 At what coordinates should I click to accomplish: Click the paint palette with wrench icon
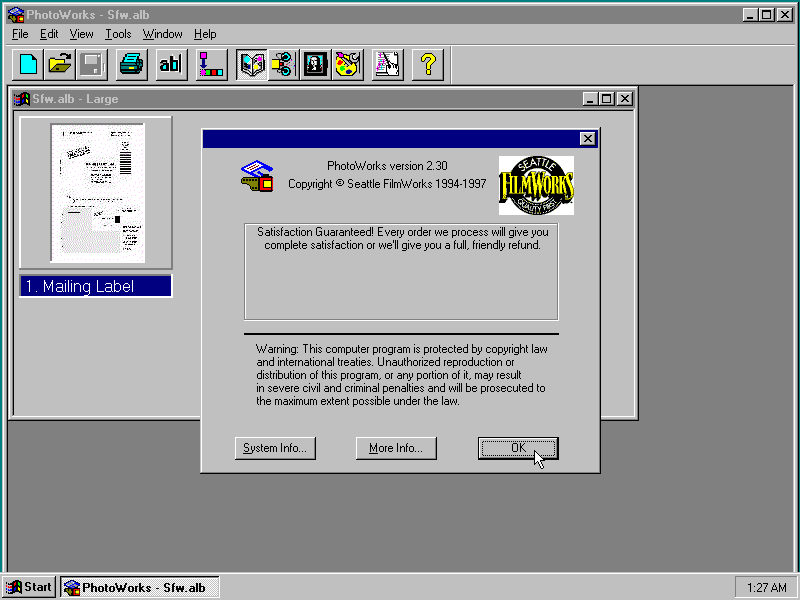coord(347,64)
